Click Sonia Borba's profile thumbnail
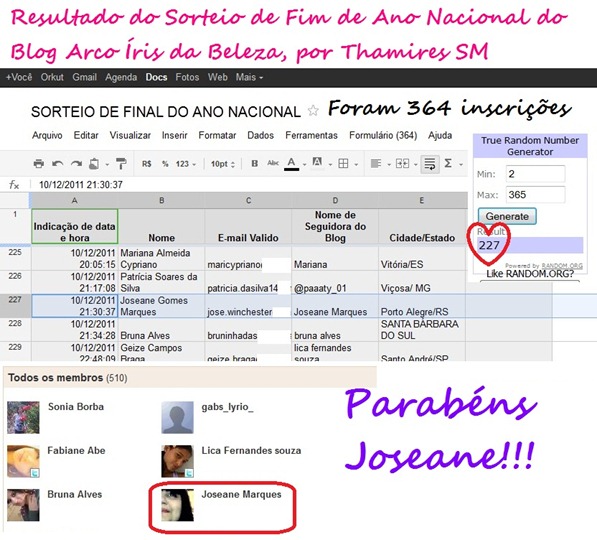The image size is (597, 540). (23, 417)
